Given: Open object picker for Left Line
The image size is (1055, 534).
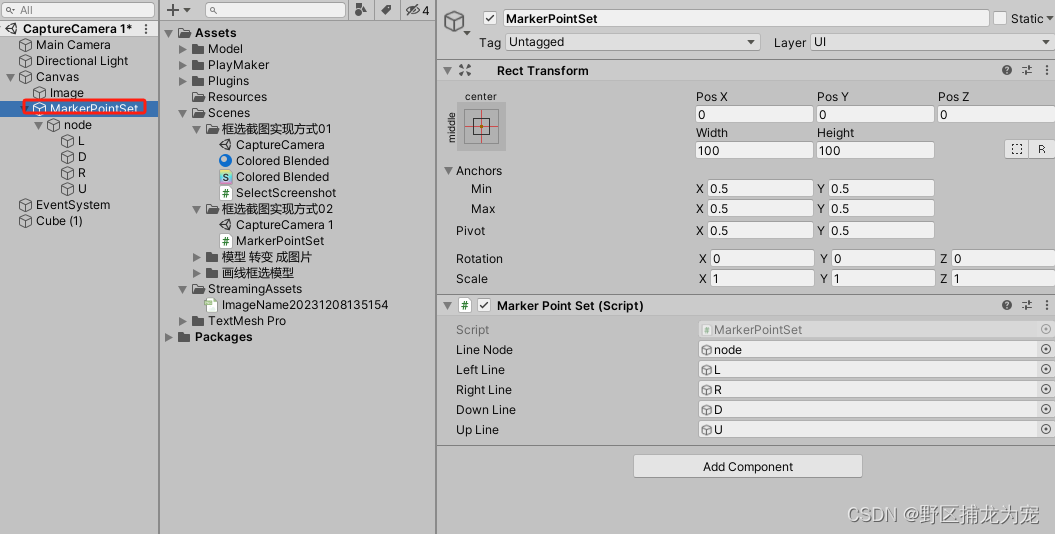Looking at the screenshot, I should click(x=1046, y=369).
